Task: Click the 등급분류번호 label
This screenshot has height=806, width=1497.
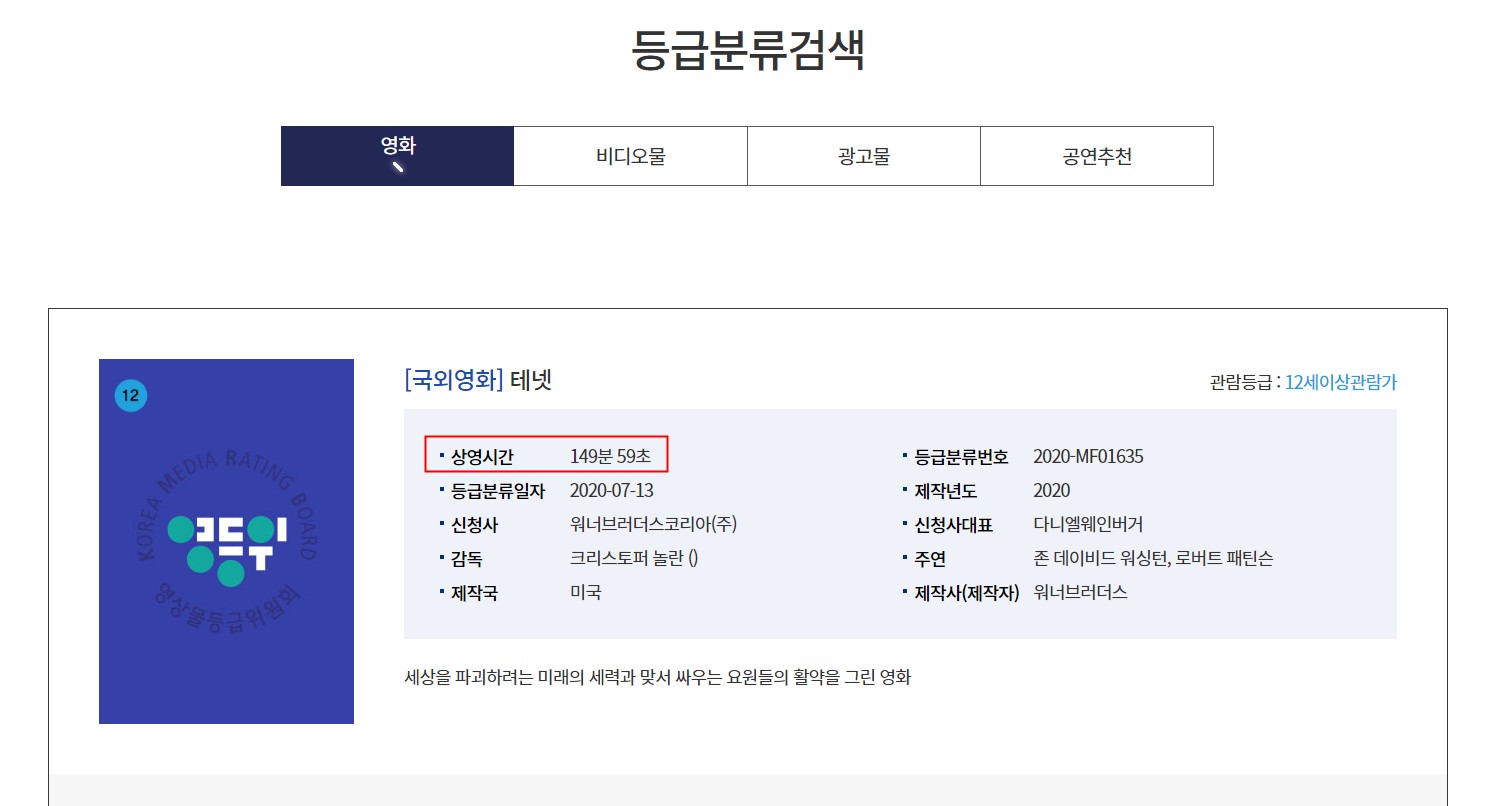Action: pos(961,457)
